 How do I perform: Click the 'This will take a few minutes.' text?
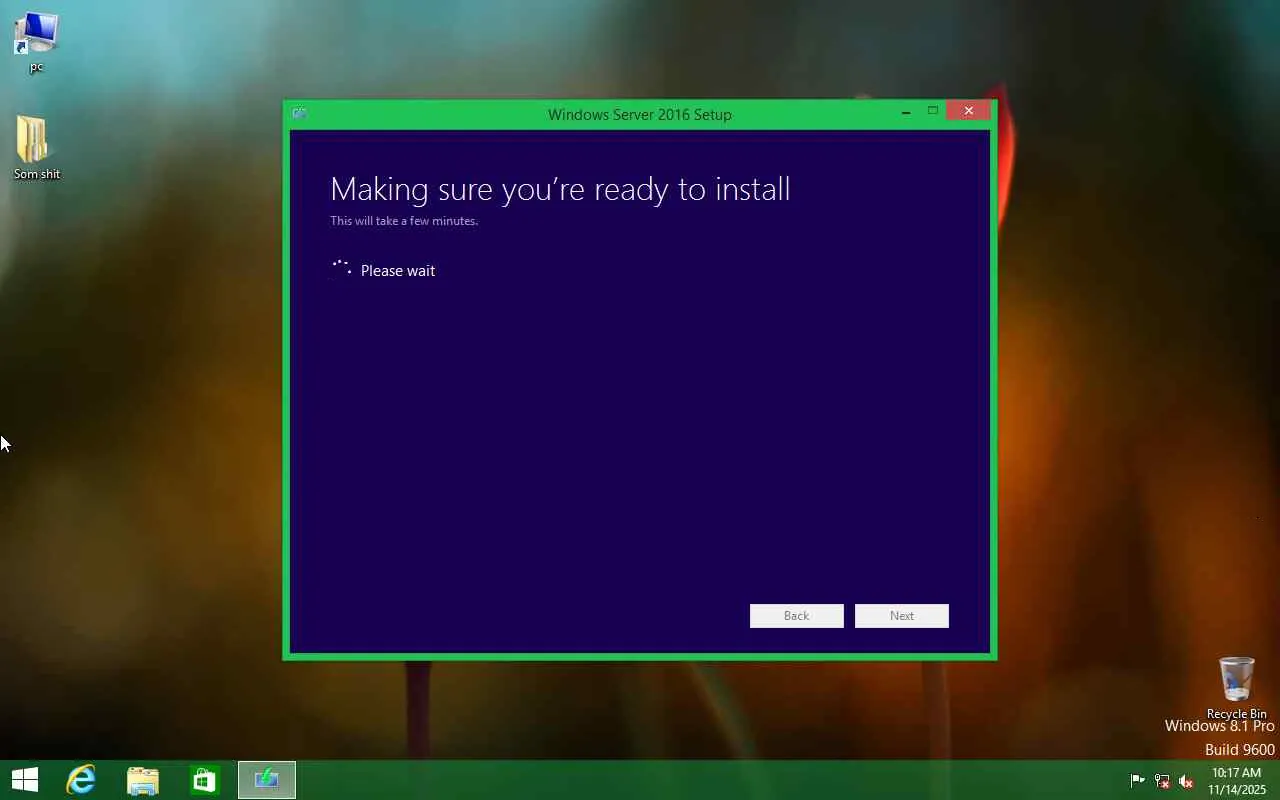(x=404, y=221)
